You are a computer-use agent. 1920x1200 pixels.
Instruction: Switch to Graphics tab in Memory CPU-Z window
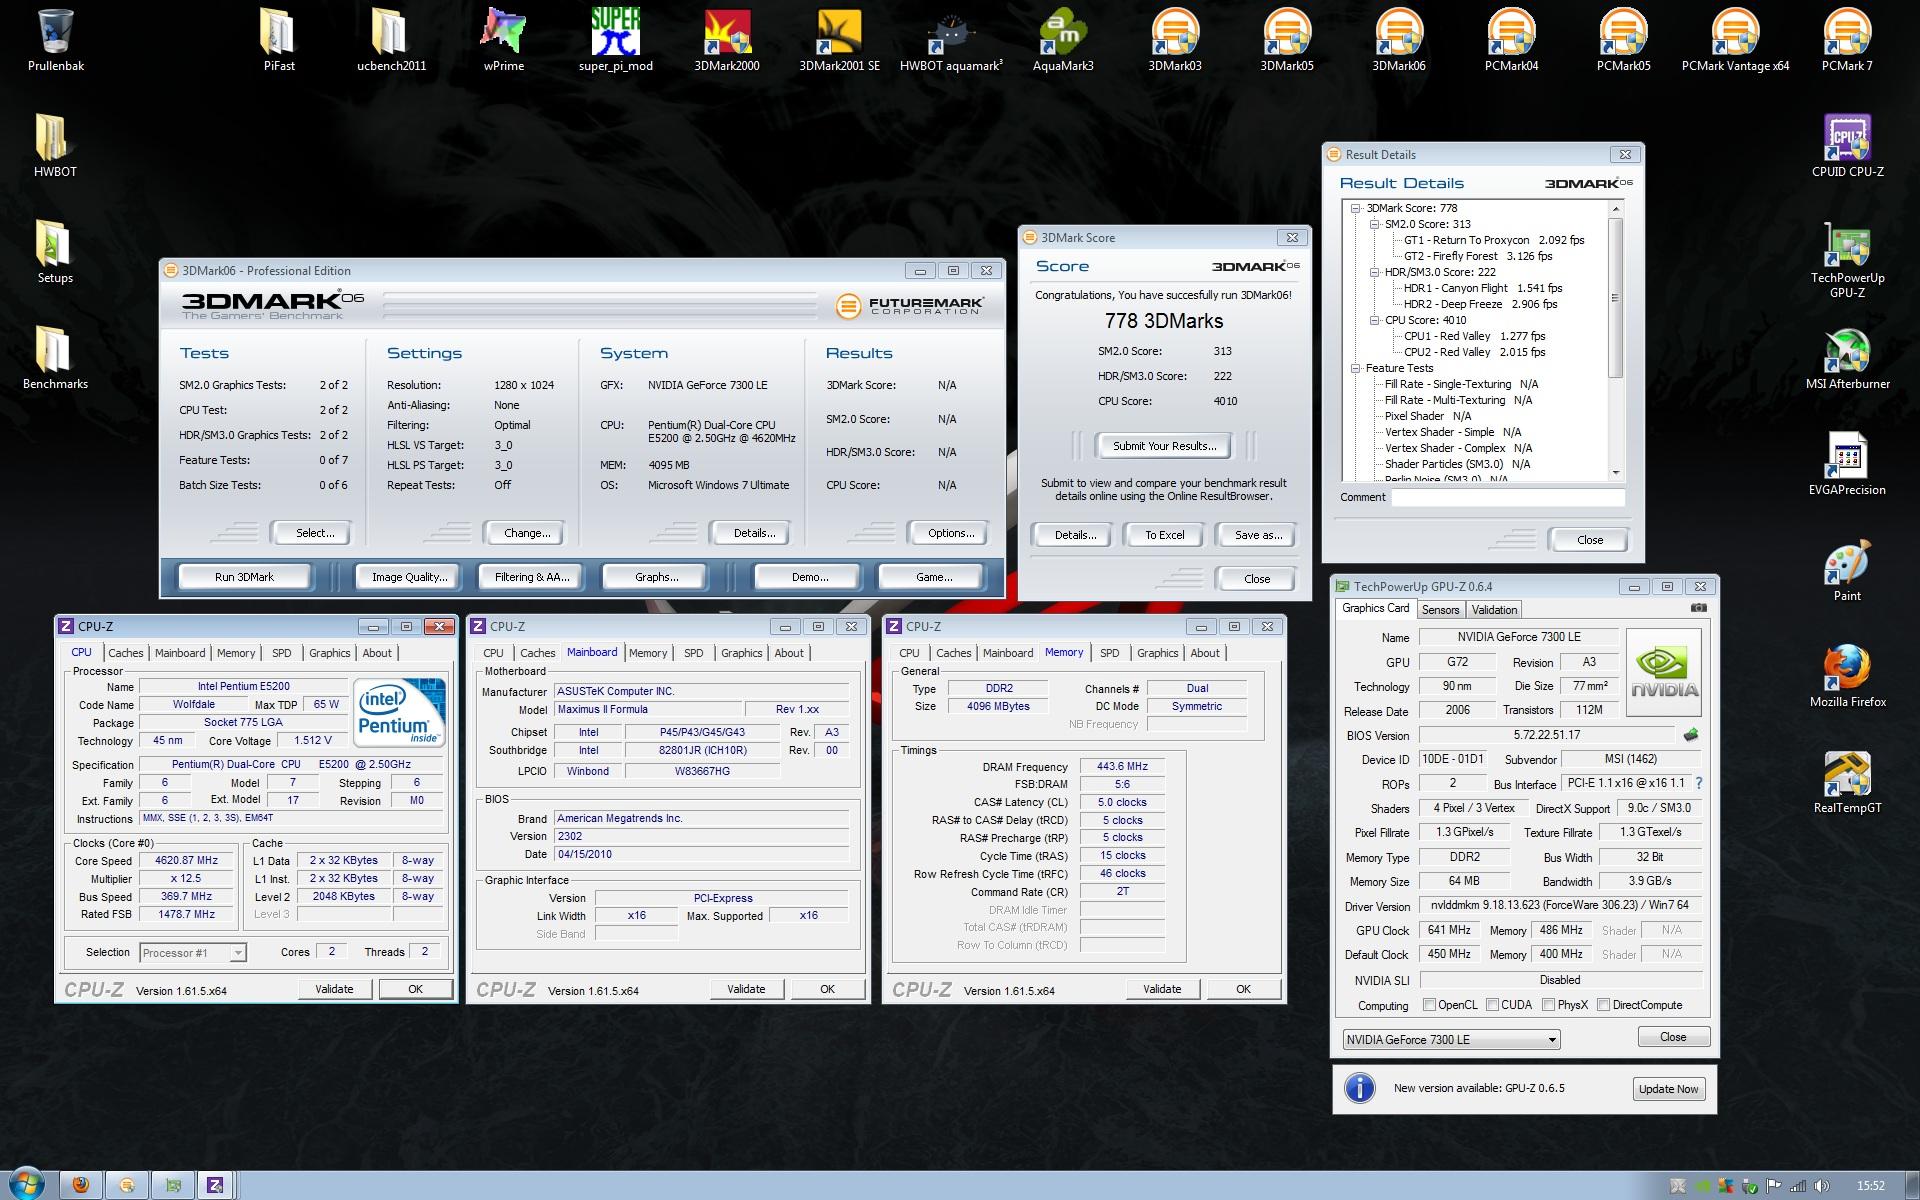[1157, 653]
